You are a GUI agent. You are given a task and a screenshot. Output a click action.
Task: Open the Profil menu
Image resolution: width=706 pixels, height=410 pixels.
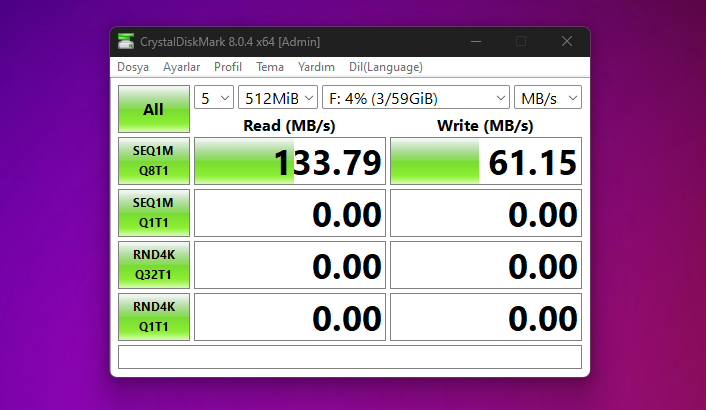coord(228,67)
